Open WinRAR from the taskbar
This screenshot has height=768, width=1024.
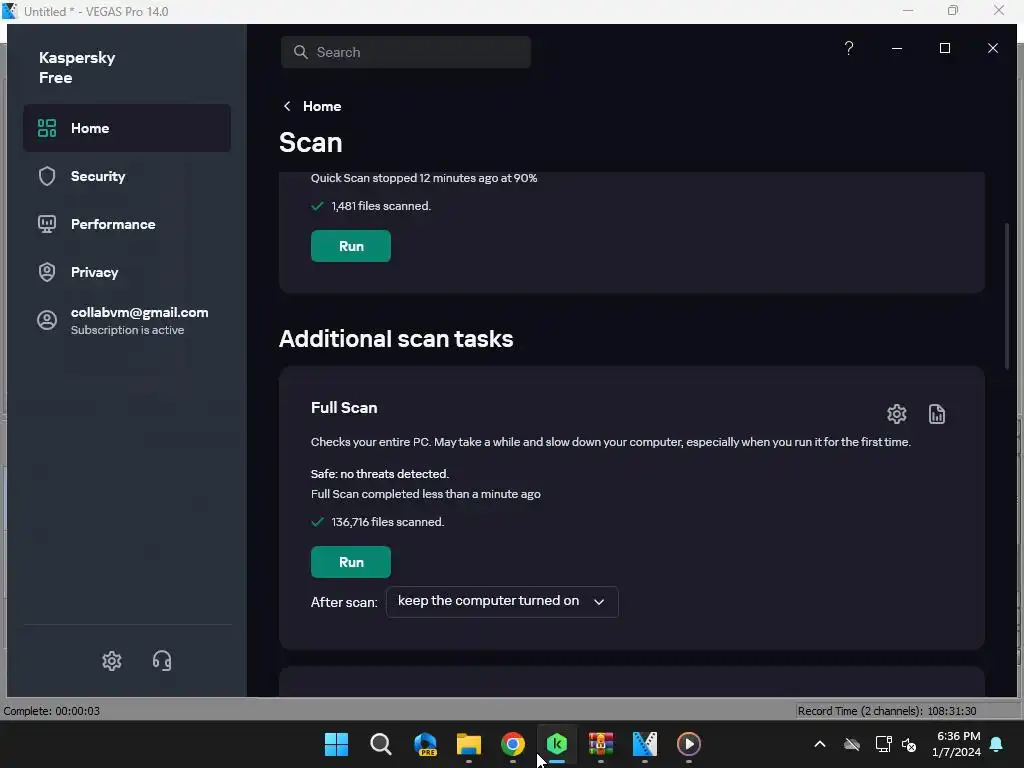click(x=601, y=744)
